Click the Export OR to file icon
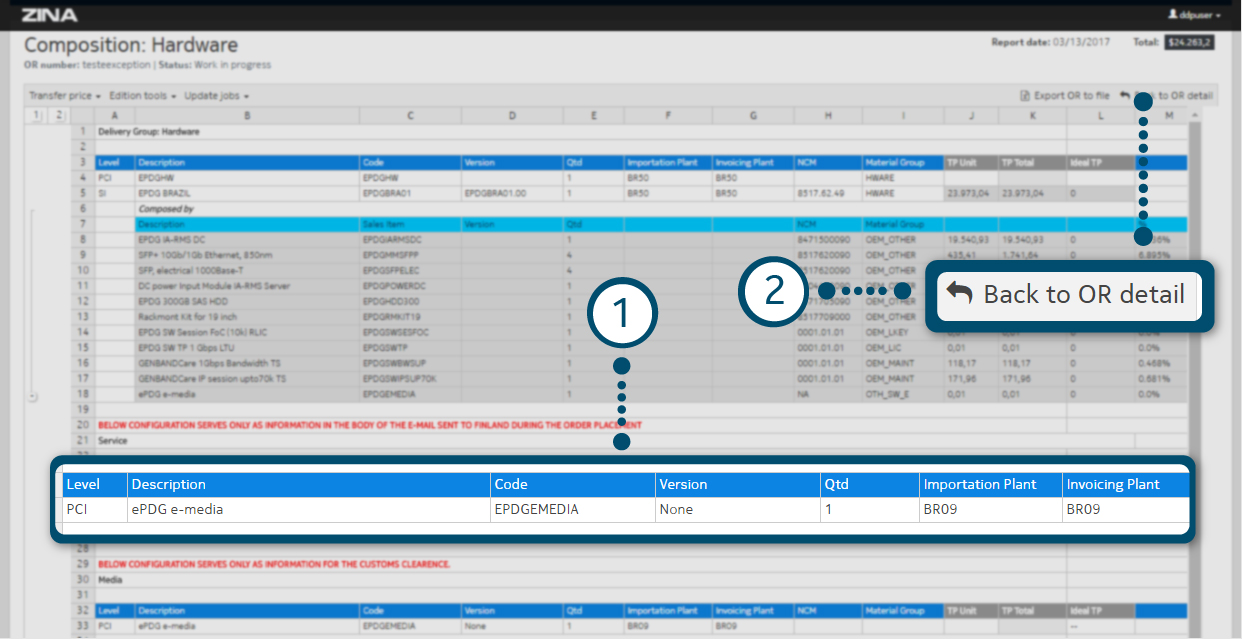The height and width of the screenshot is (639, 1242). point(1025,96)
